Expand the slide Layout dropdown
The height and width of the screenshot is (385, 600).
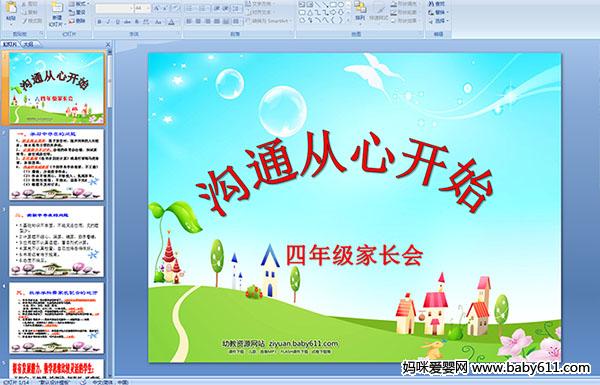79,4
